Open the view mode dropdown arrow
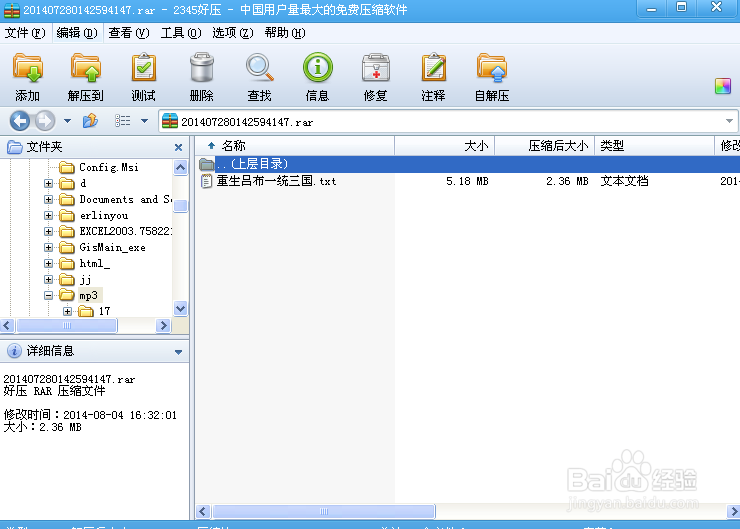 (x=144, y=121)
